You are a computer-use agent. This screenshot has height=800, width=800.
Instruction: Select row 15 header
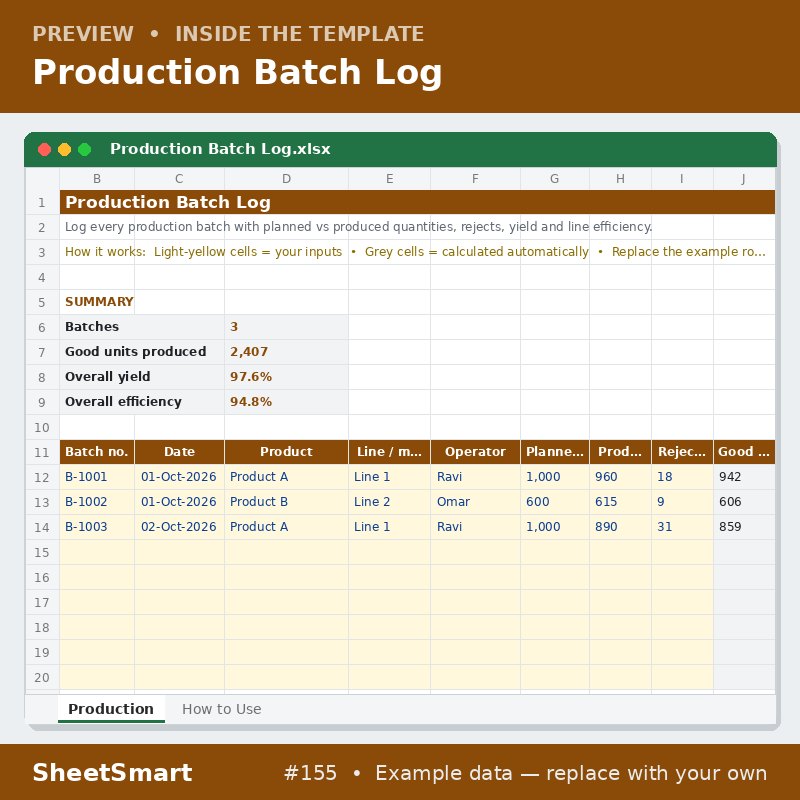pos(42,553)
